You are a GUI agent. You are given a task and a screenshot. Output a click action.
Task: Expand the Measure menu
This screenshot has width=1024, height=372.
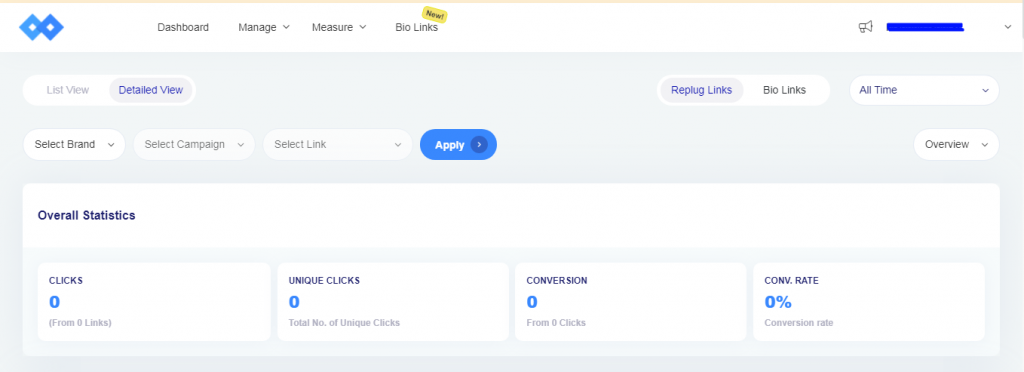[x=339, y=27]
